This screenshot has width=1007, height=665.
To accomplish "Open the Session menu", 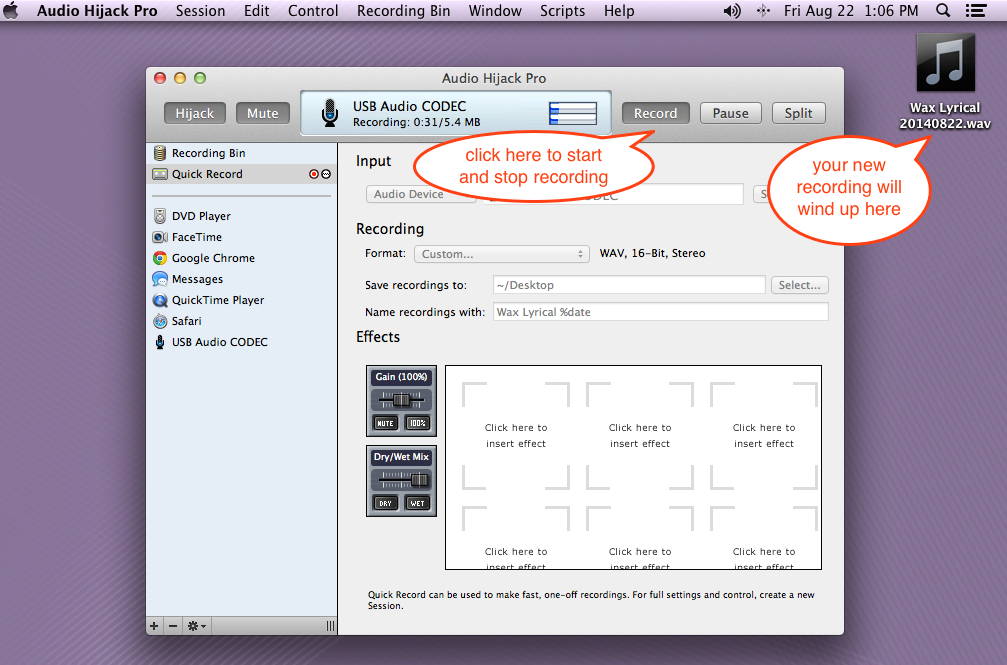I will point(200,11).
